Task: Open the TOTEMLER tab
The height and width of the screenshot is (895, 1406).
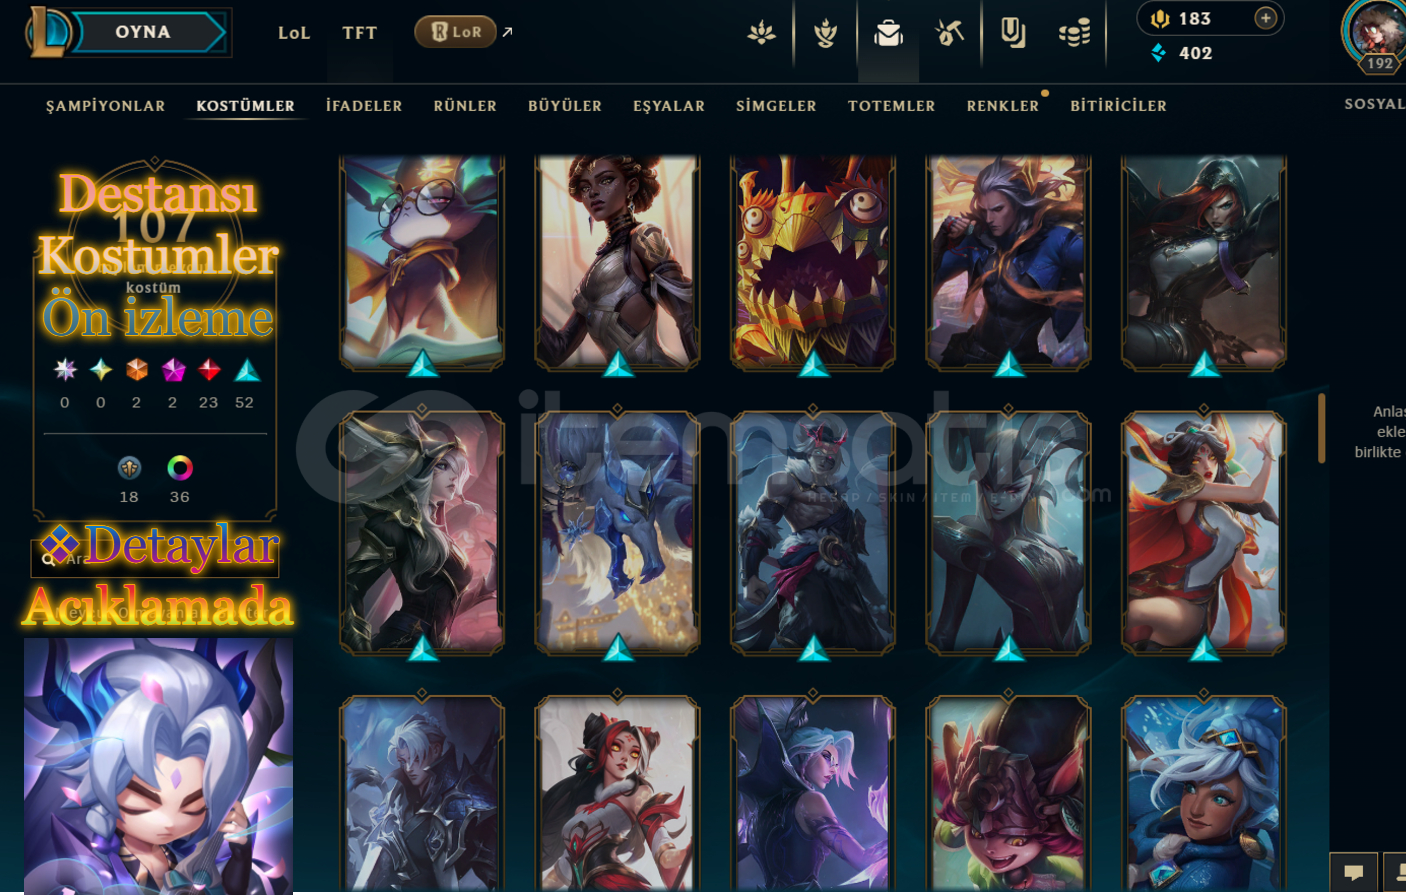Action: (892, 106)
